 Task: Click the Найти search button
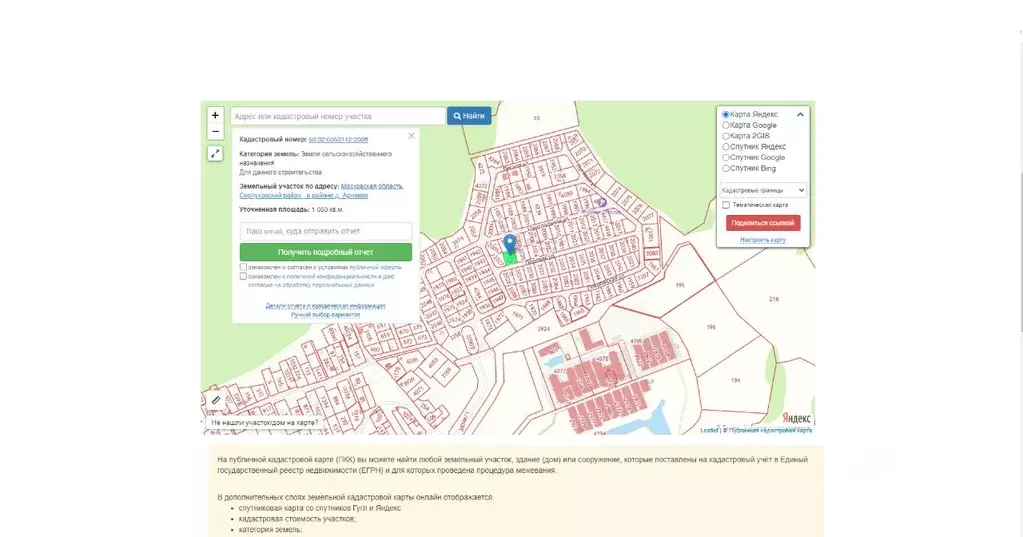(469, 116)
